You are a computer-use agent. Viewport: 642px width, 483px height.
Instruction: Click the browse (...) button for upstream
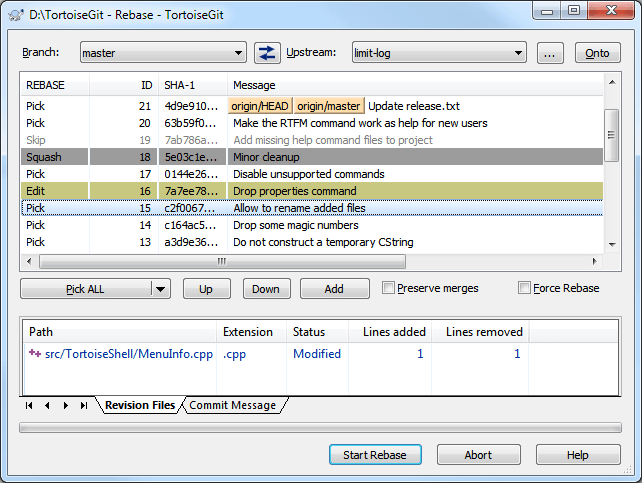pos(550,53)
